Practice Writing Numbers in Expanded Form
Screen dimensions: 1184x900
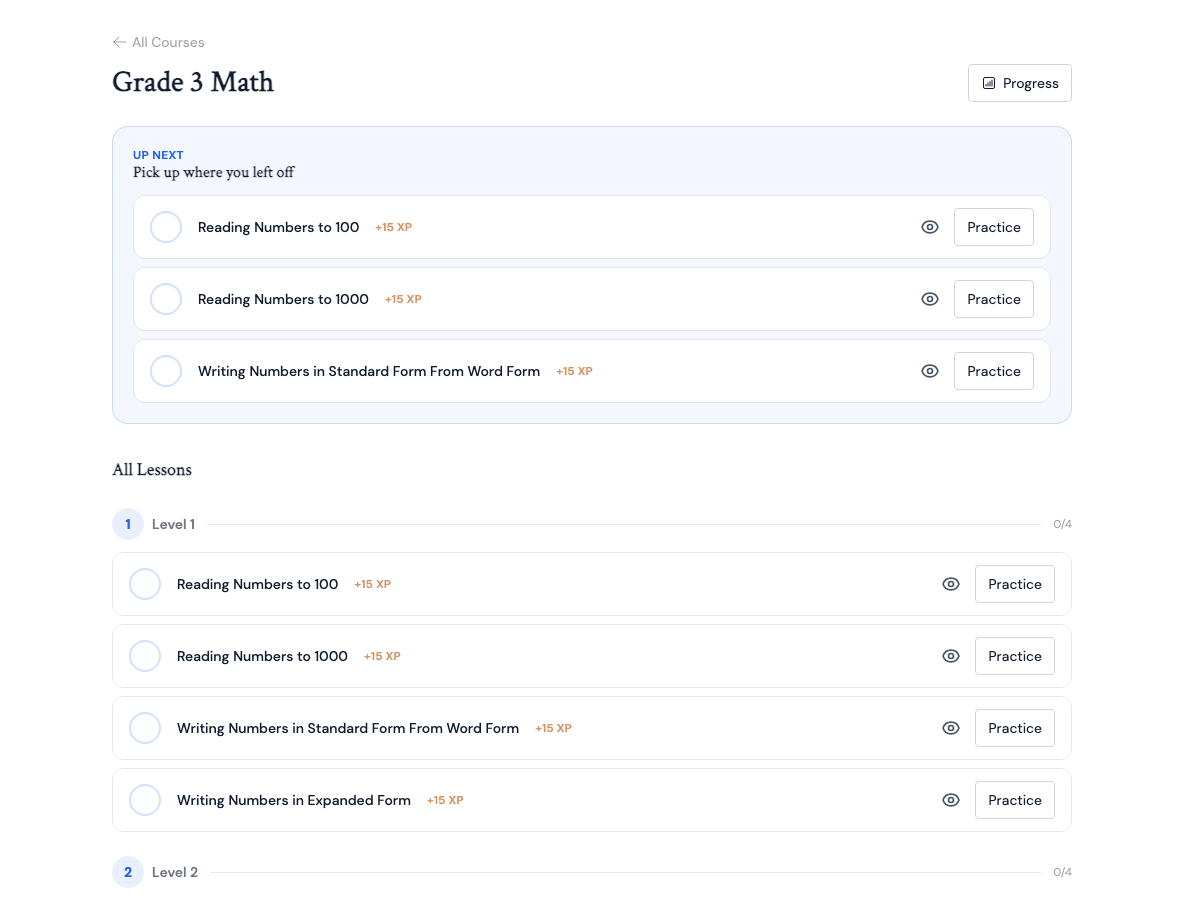tap(1014, 800)
